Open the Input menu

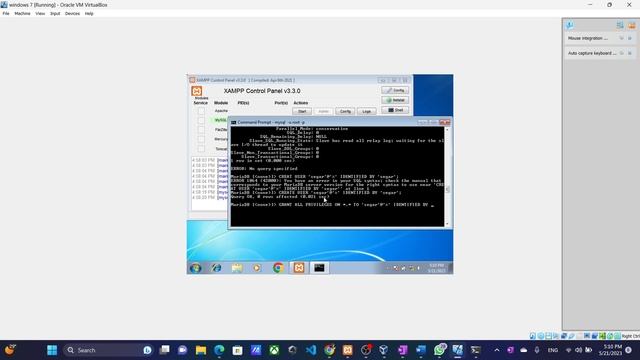[x=55, y=13]
